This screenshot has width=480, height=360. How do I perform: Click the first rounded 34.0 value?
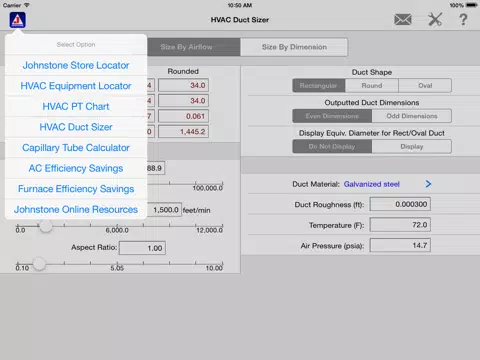click(x=183, y=85)
